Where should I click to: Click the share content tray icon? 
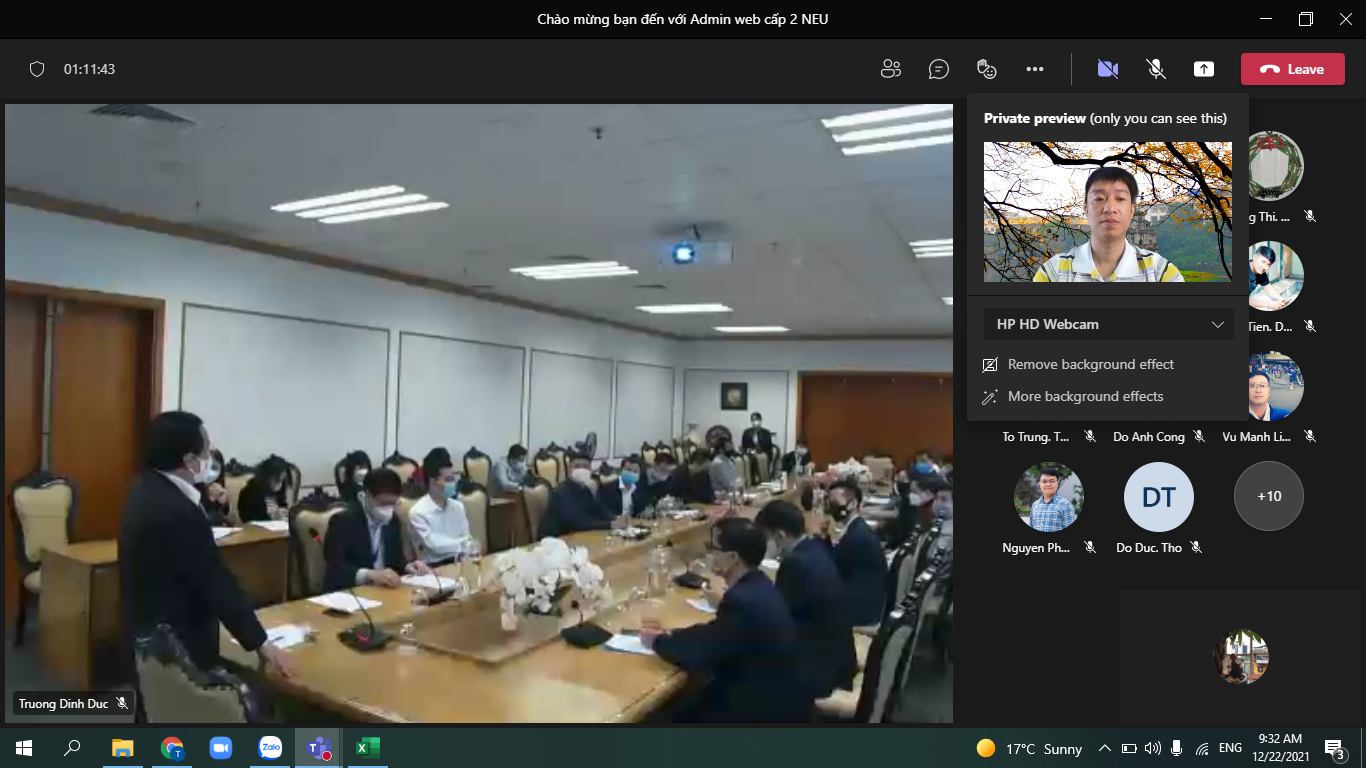point(1204,69)
